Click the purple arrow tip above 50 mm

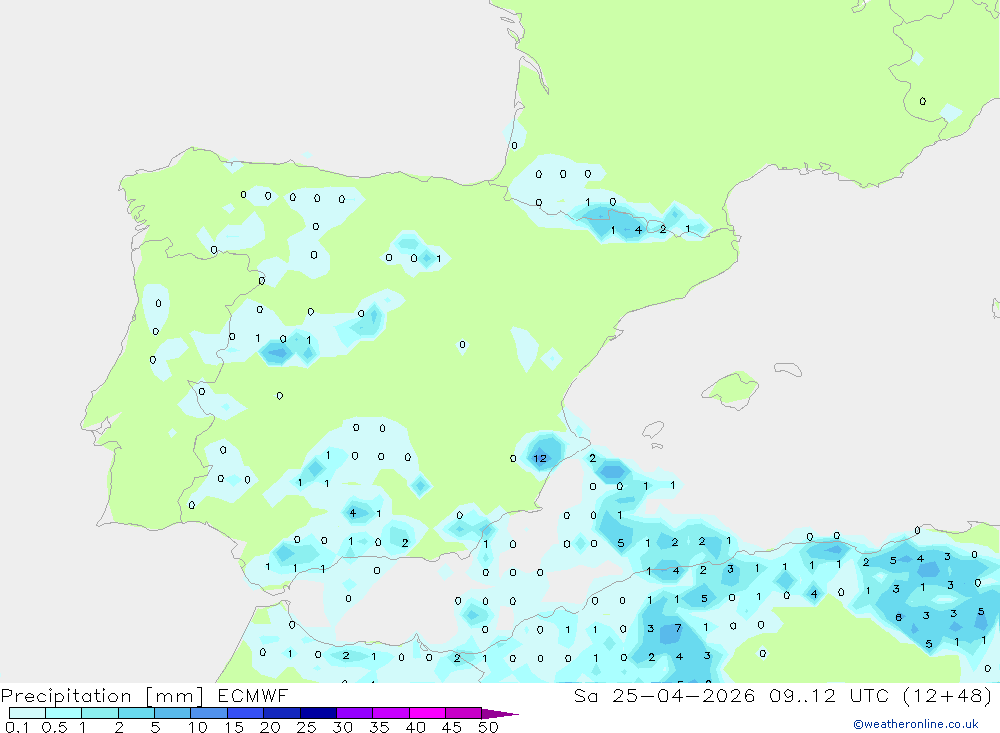pyautogui.click(x=500, y=714)
